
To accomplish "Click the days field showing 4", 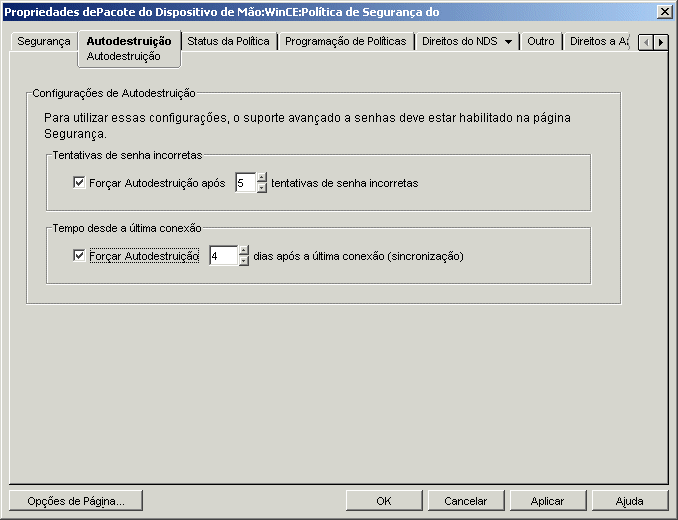I will [223, 256].
